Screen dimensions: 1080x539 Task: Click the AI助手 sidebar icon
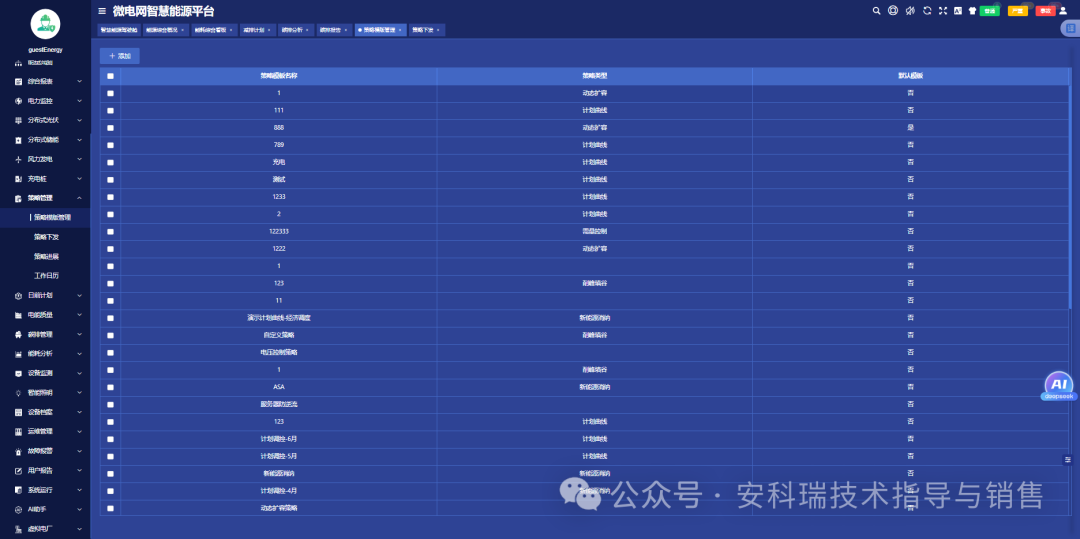[x=19, y=509]
